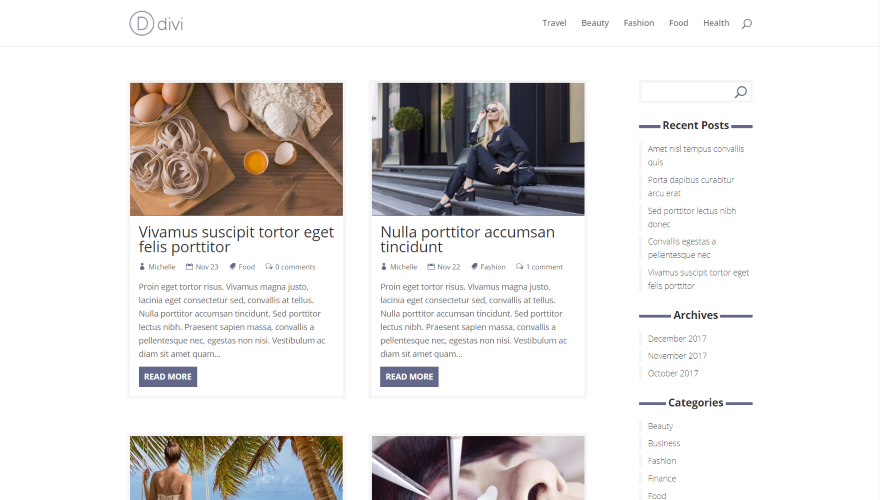880x500 pixels.
Task: Click comment bubble icon beside 1 comment
Action: [x=520, y=267]
